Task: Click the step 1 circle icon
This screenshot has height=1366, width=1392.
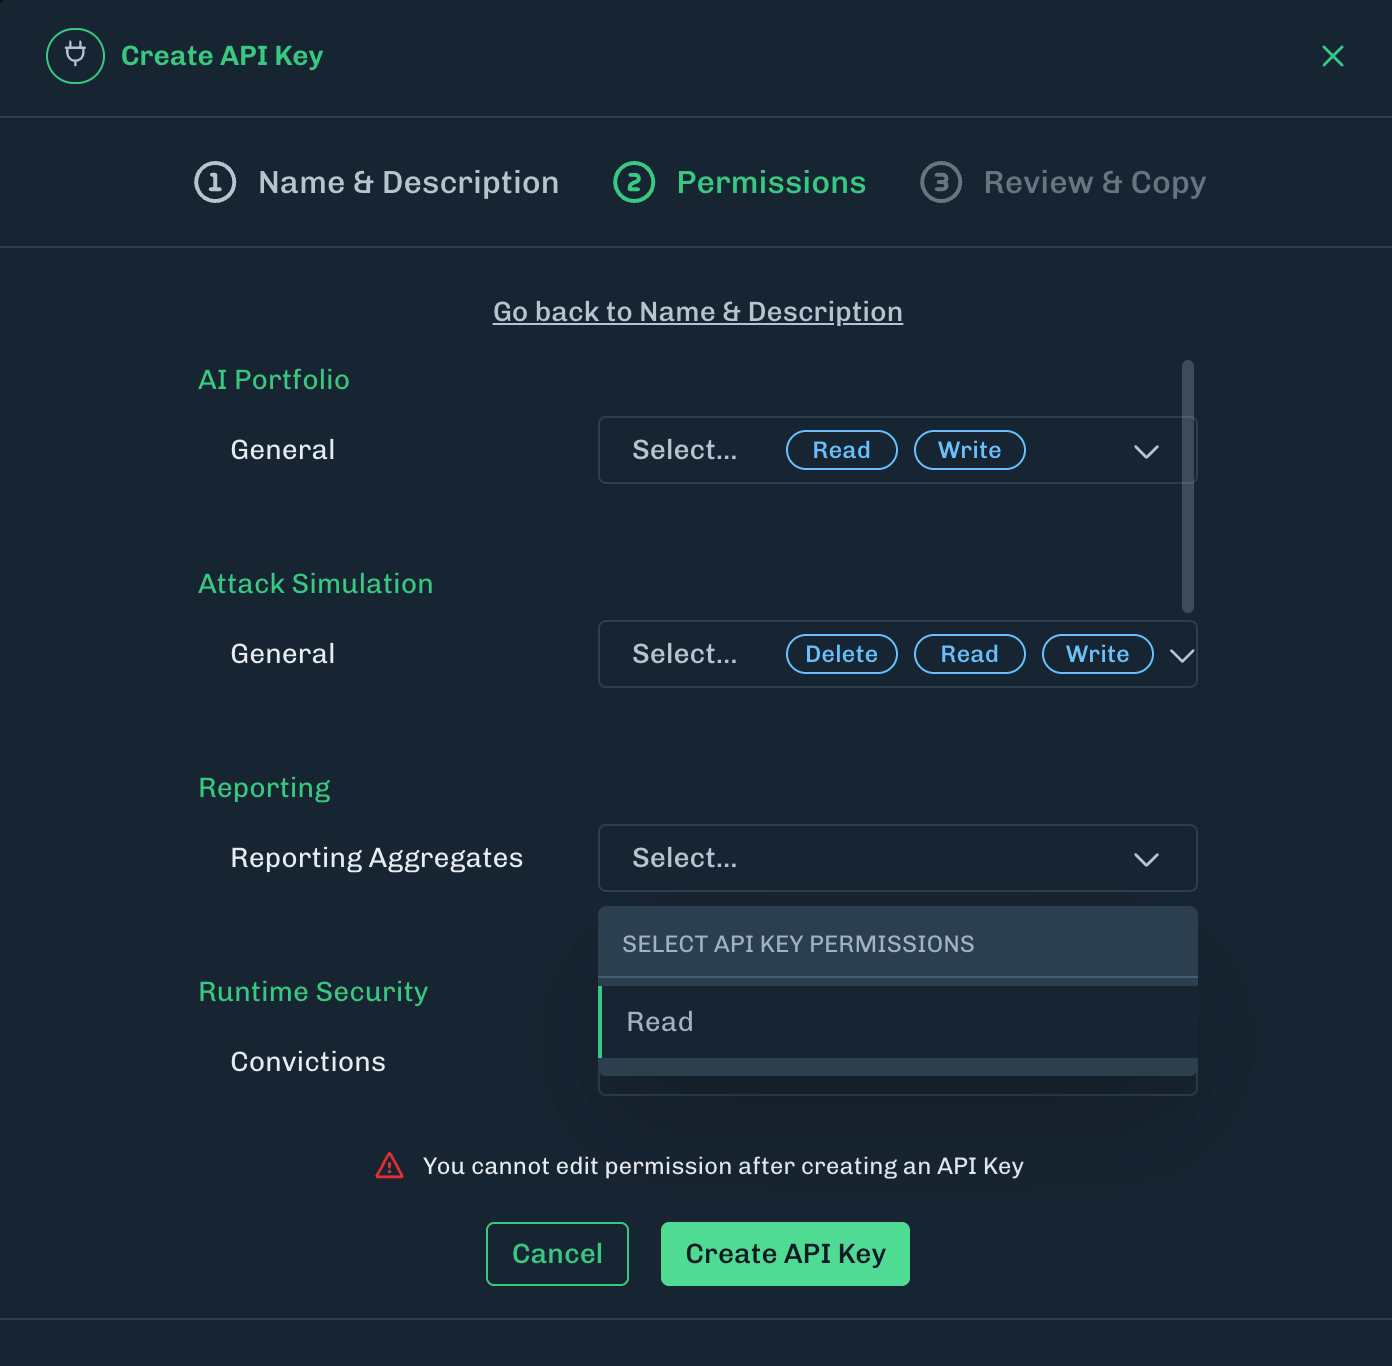Action: tap(215, 182)
